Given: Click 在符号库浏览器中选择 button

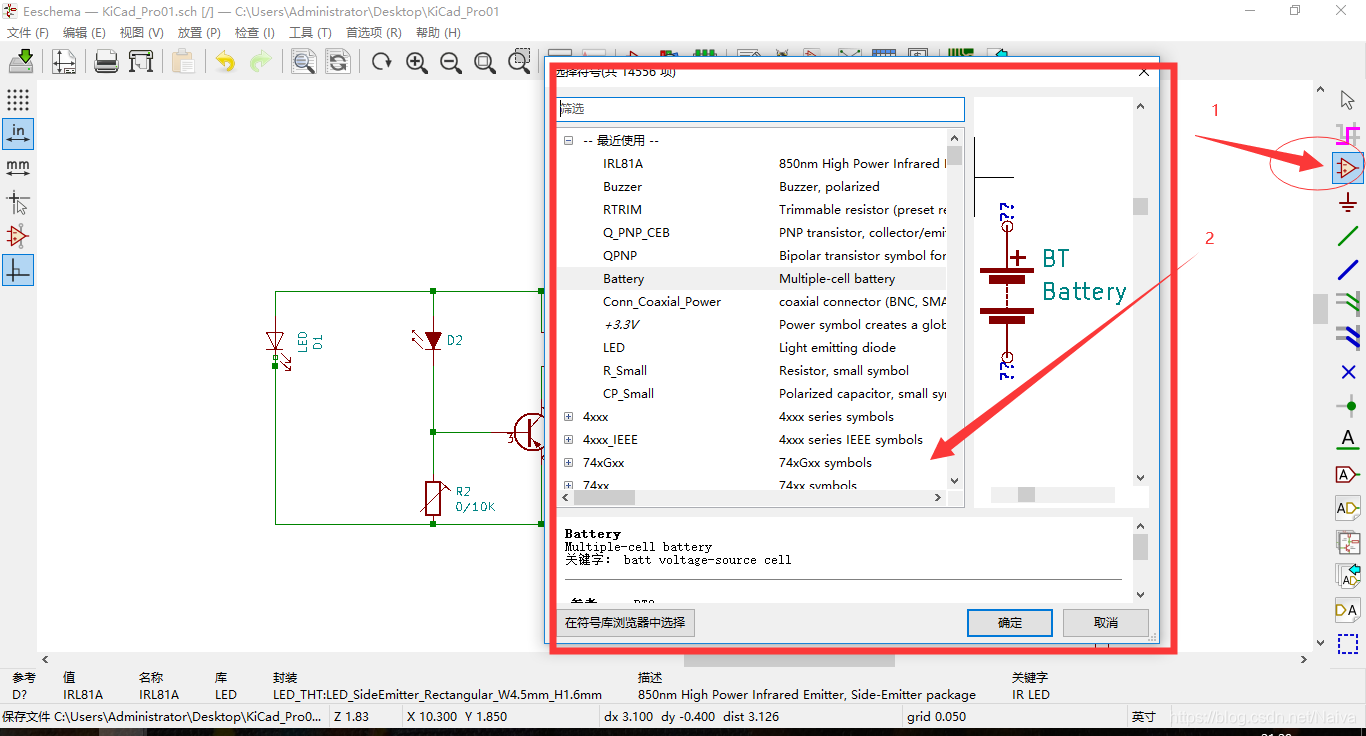Looking at the screenshot, I should click(x=625, y=622).
